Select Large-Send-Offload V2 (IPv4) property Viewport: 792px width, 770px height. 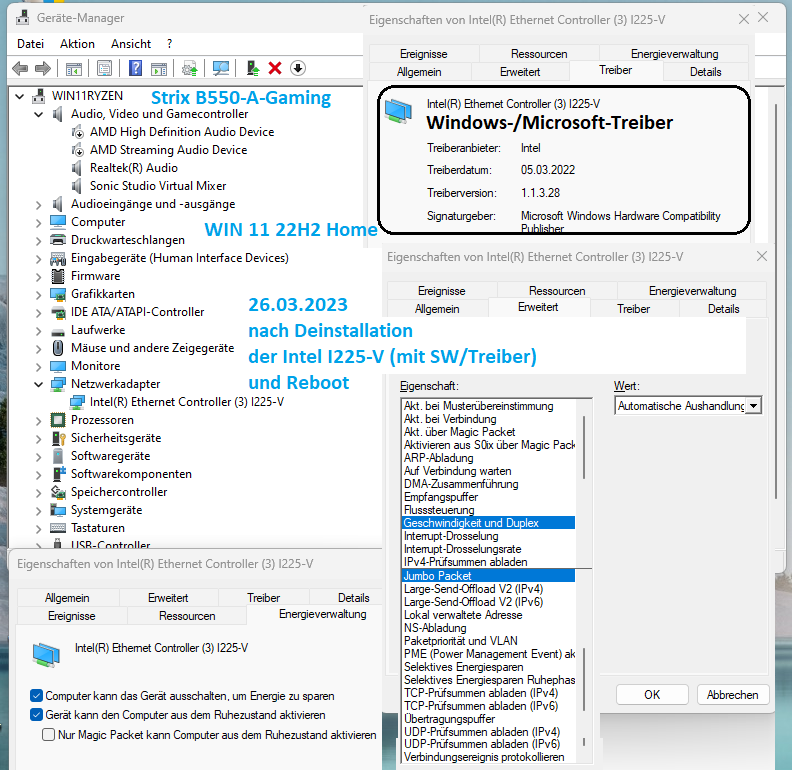click(x=488, y=589)
